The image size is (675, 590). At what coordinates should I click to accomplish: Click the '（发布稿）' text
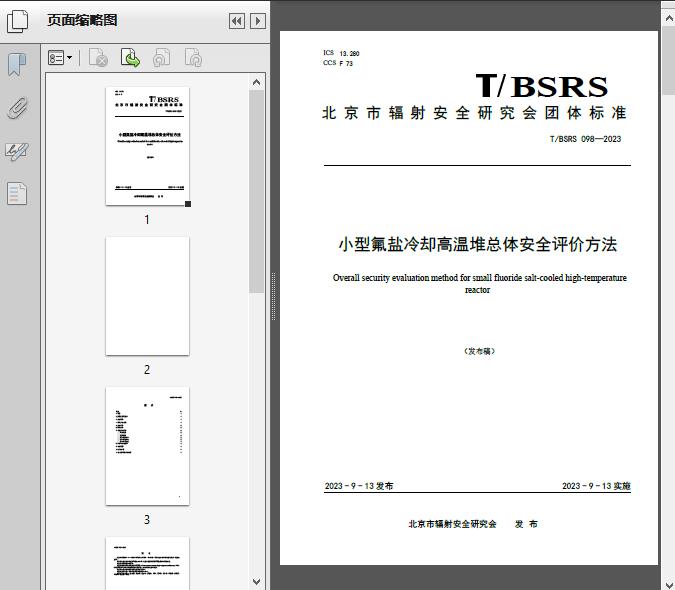tap(479, 351)
